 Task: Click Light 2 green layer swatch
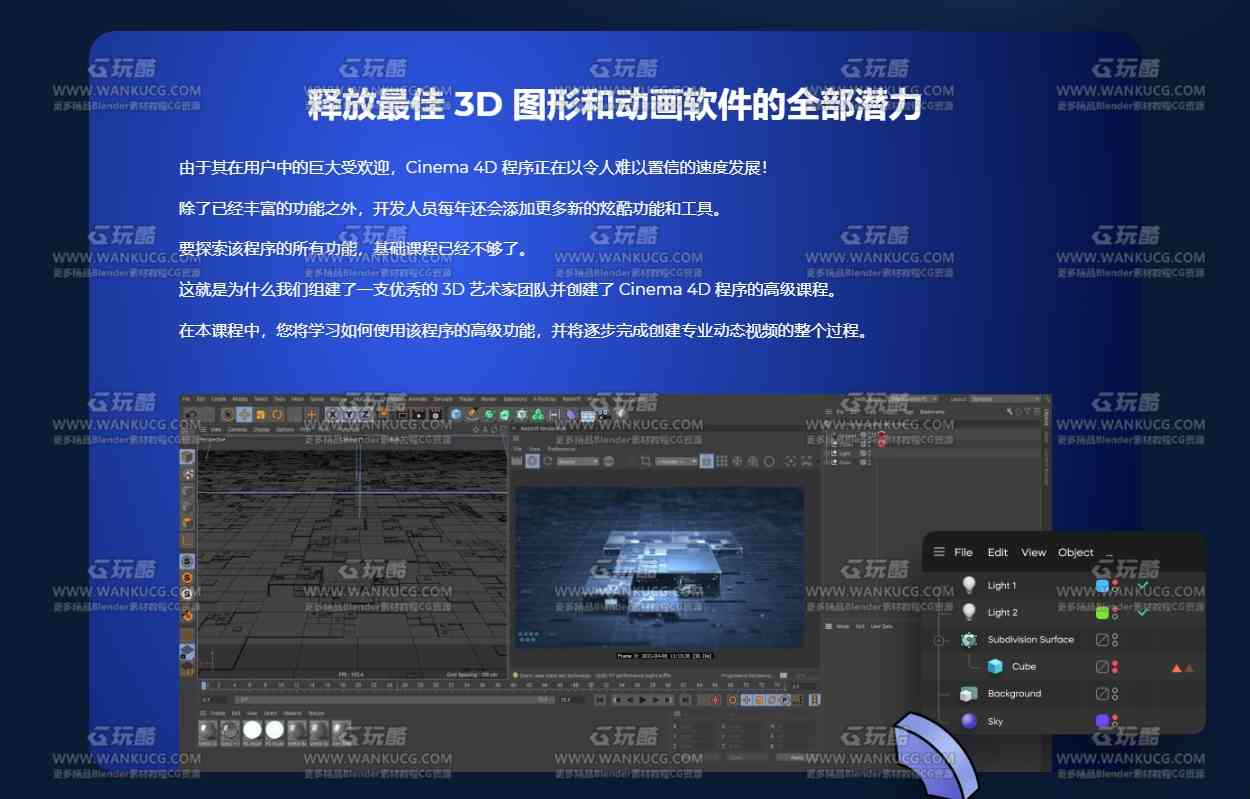click(x=1102, y=612)
